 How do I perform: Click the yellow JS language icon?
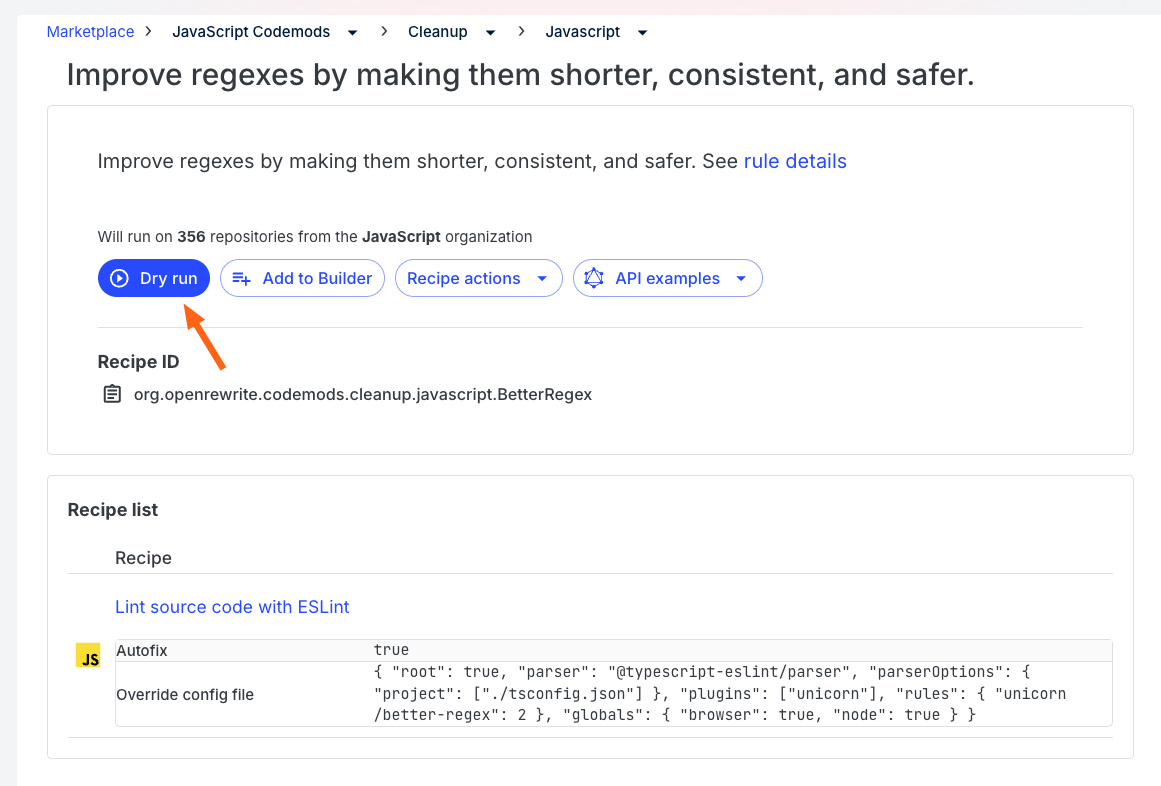[89, 656]
